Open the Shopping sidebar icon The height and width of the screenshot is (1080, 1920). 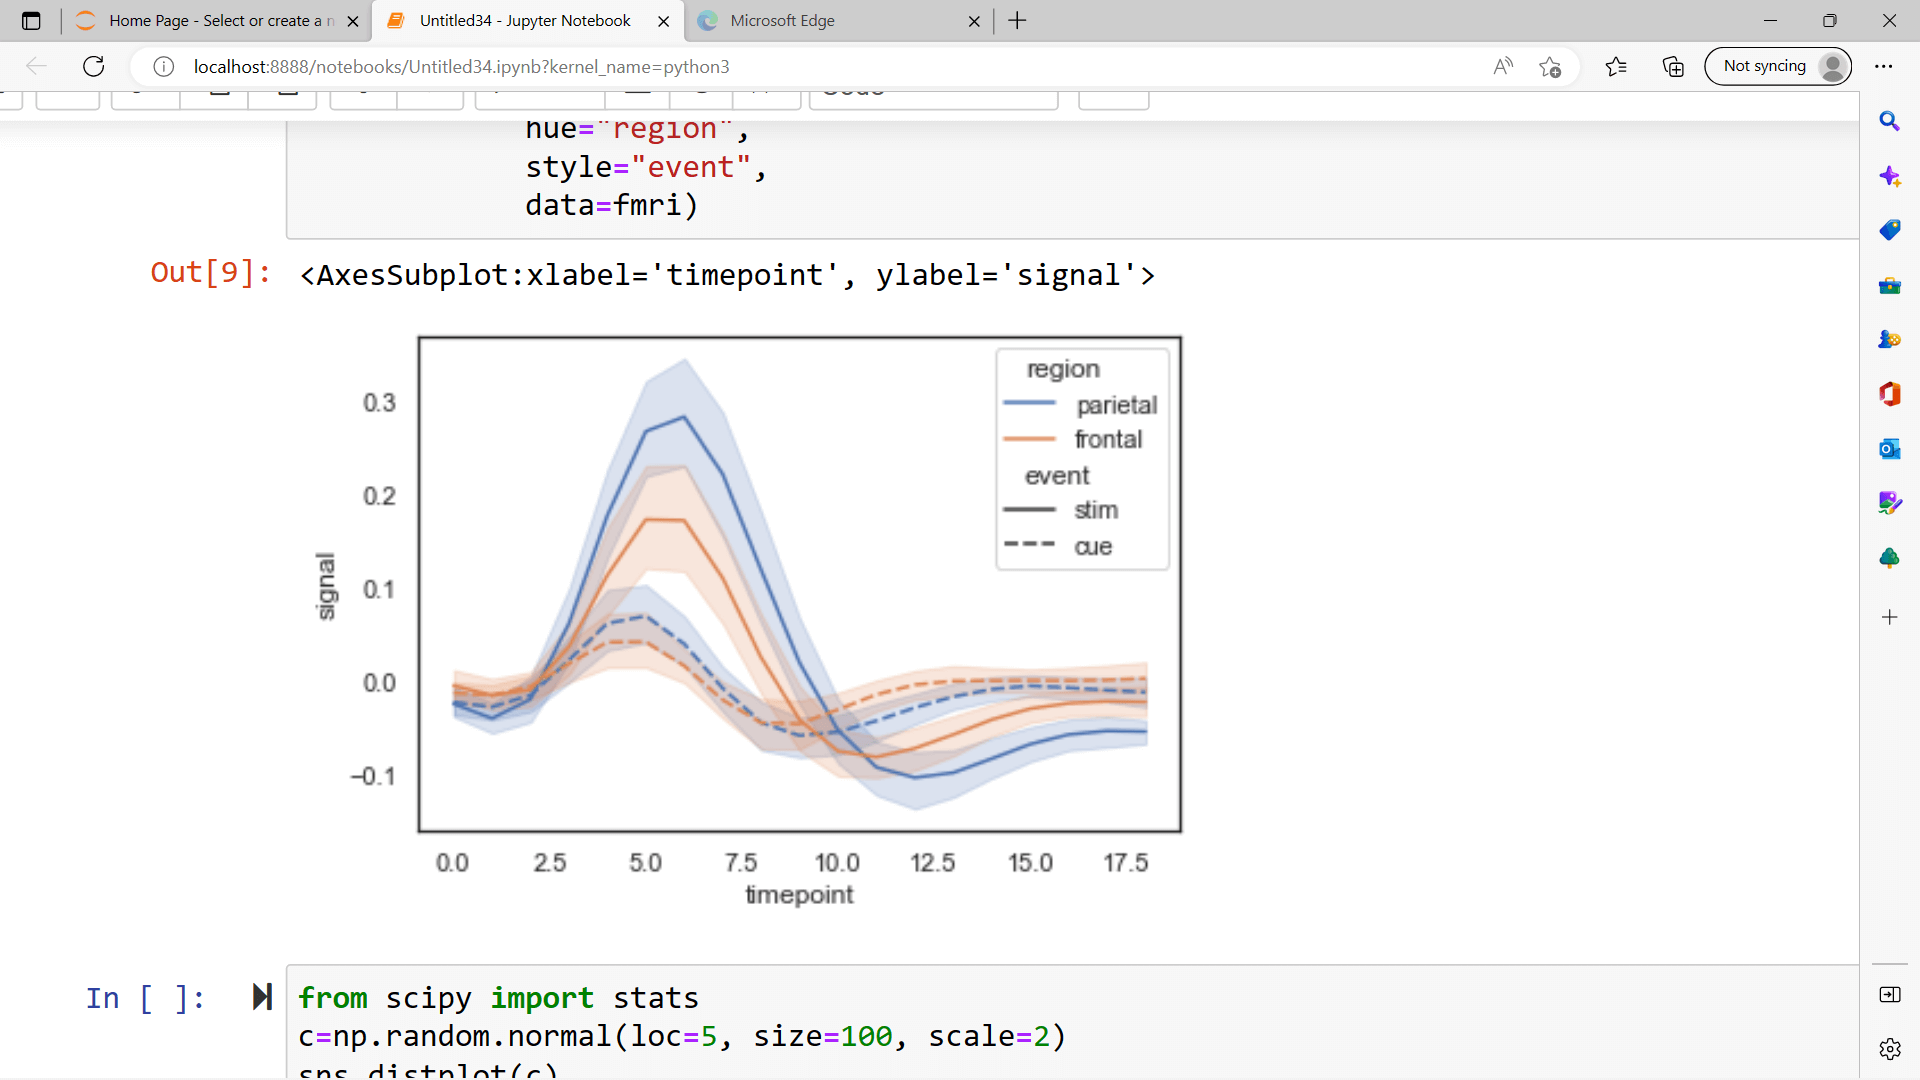(1890, 230)
